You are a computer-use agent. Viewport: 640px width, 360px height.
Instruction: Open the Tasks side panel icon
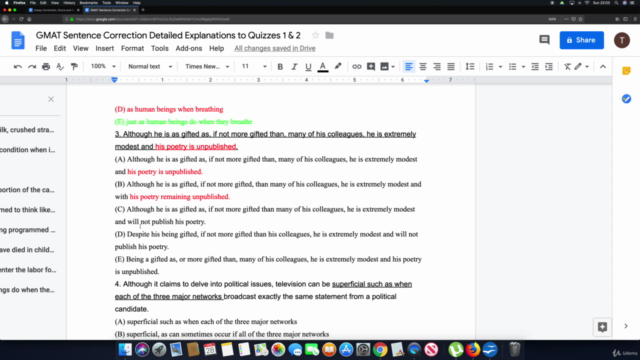pos(626,99)
